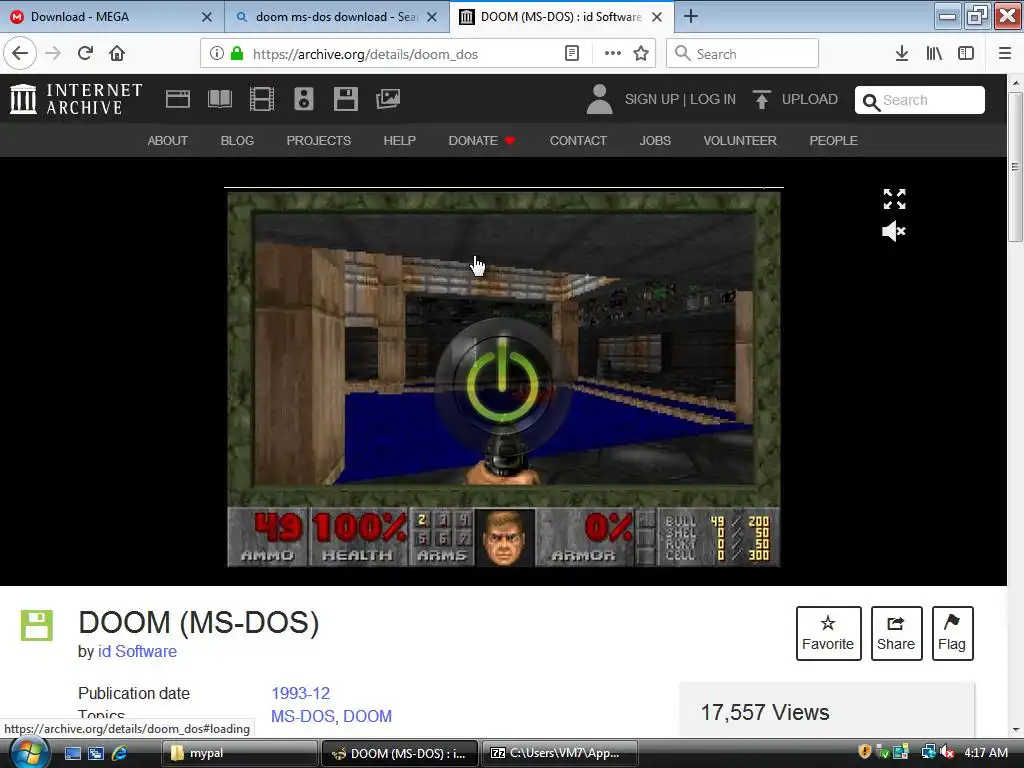Click the page vertical scrollbar thumb
Screen dimensions: 1024x768
[1015, 167]
